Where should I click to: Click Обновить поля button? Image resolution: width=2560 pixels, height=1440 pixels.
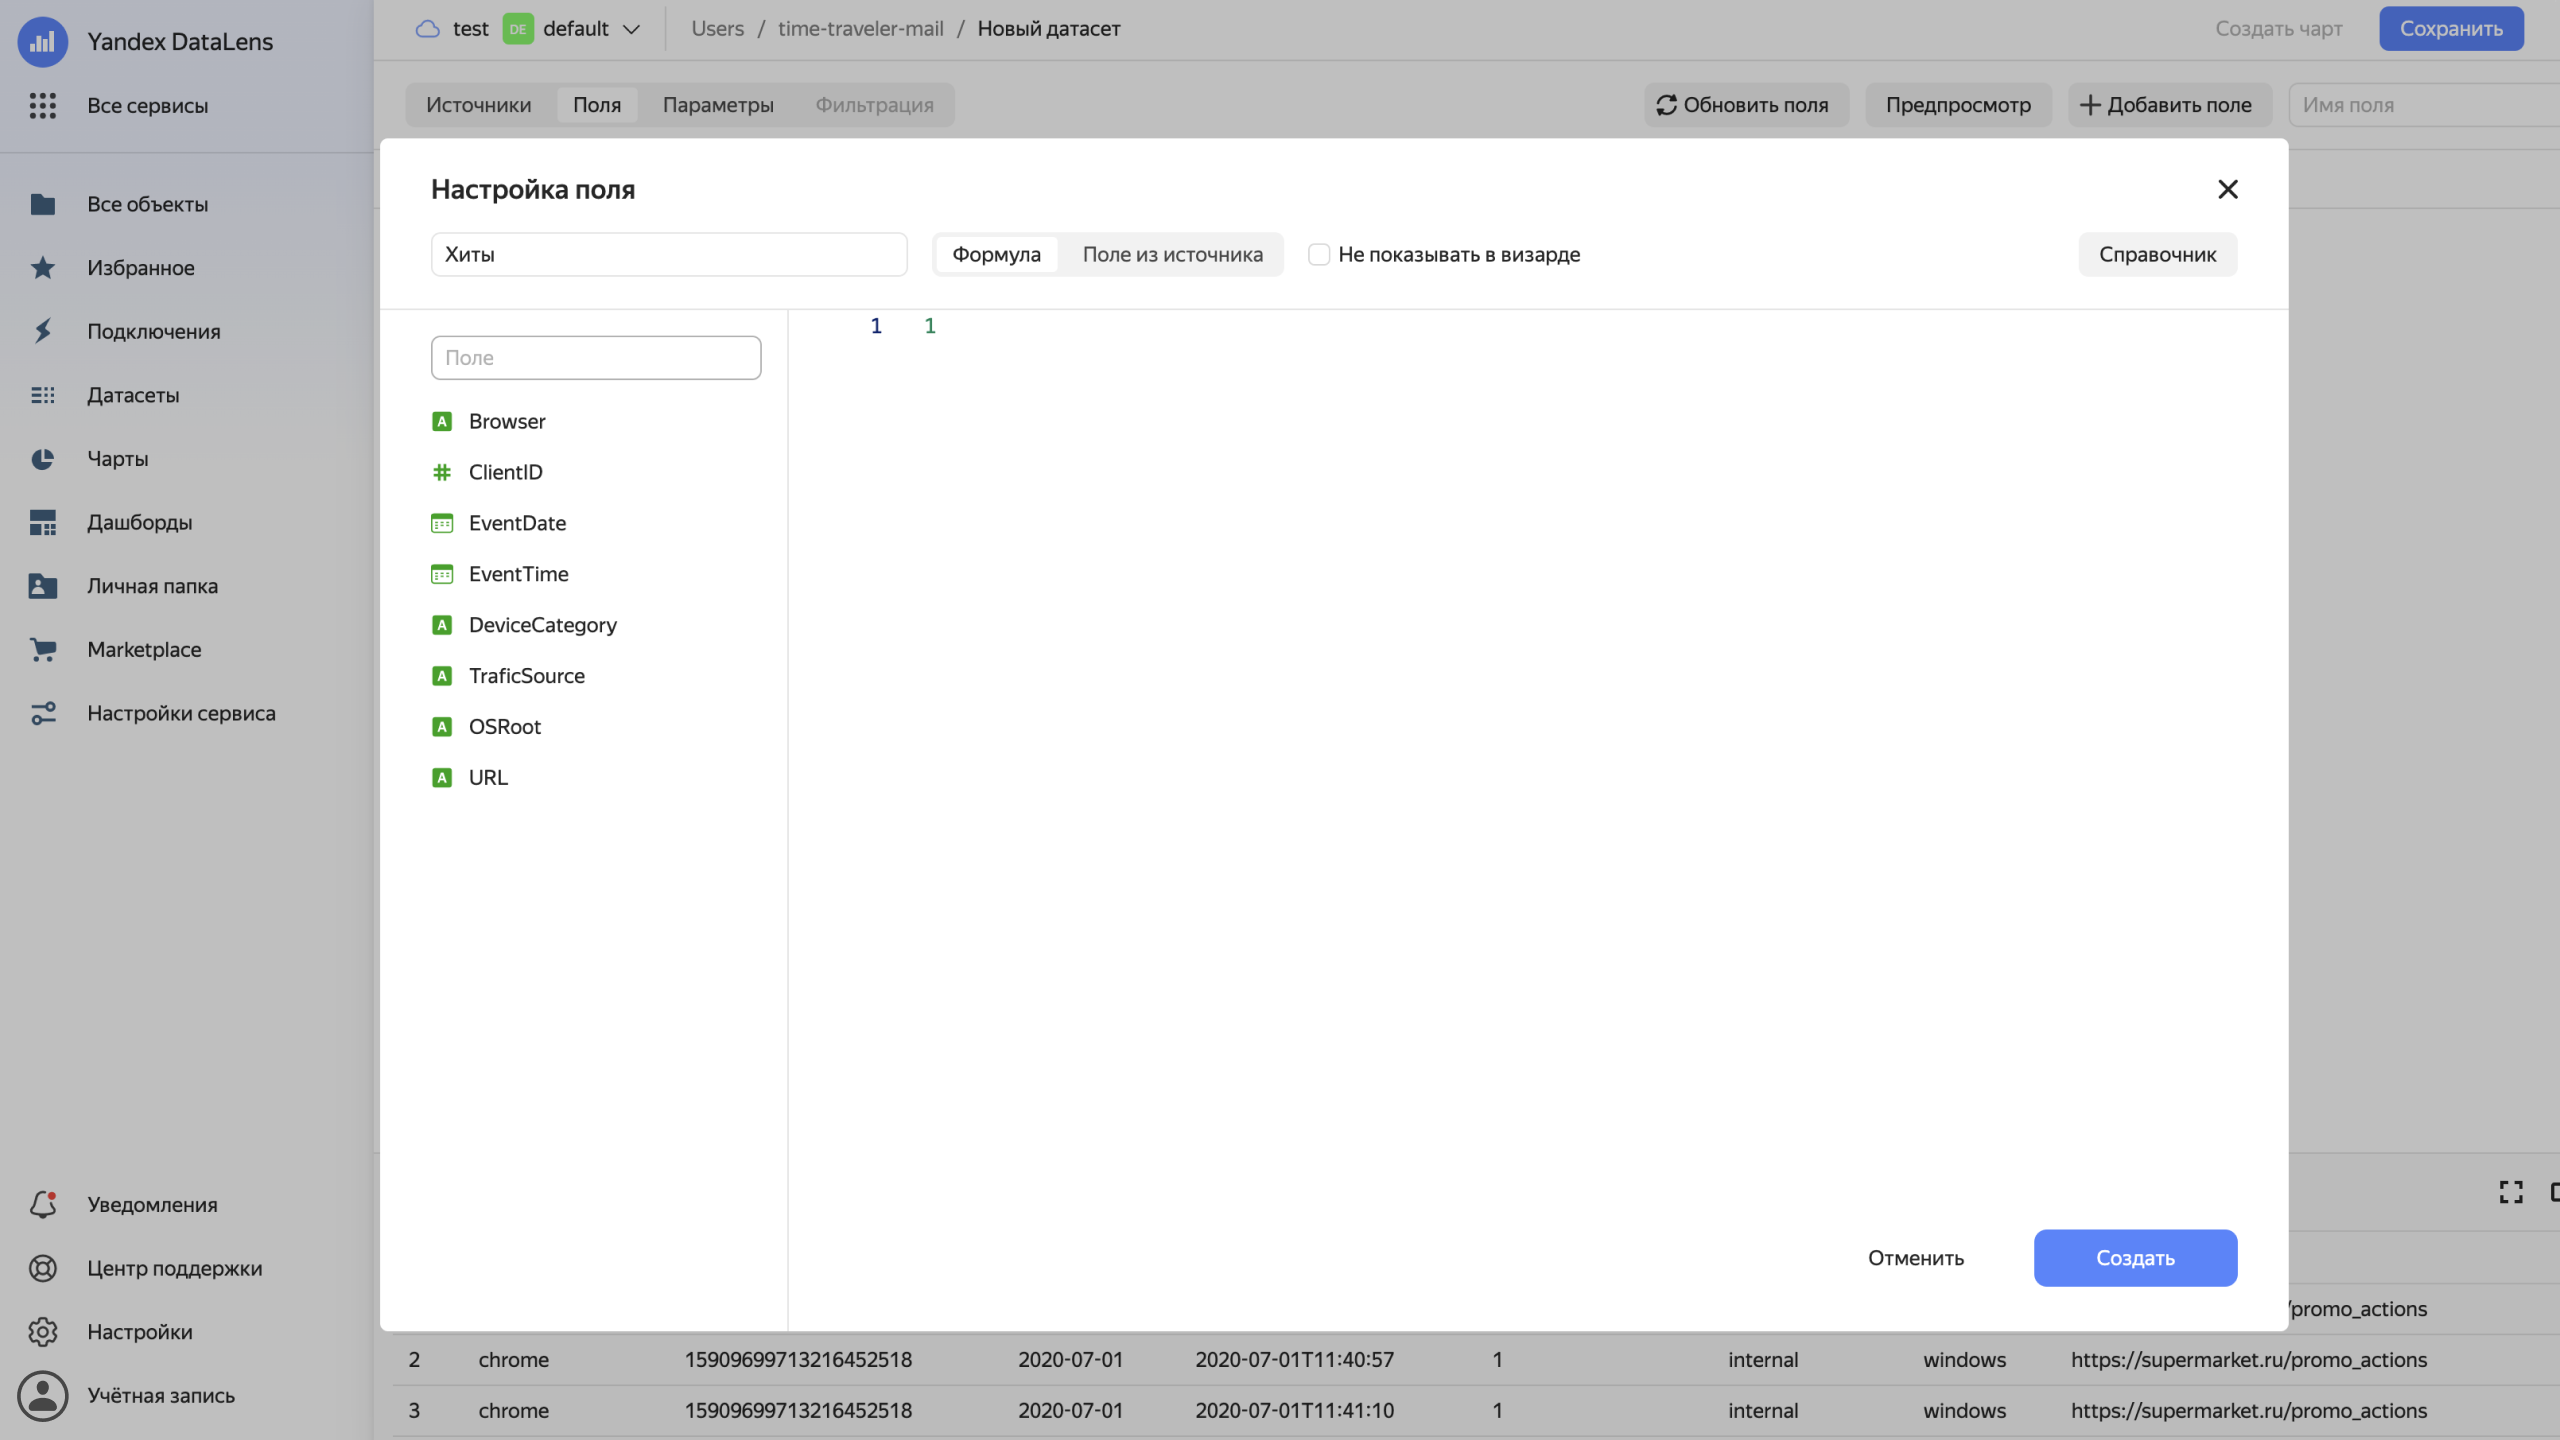pyautogui.click(x=1745, y=105)
